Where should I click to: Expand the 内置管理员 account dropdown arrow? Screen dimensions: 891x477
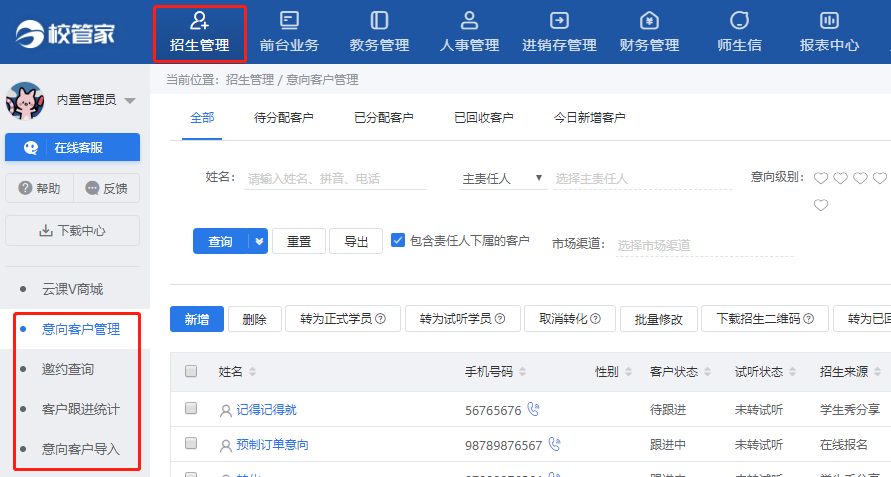click(130, 101)
